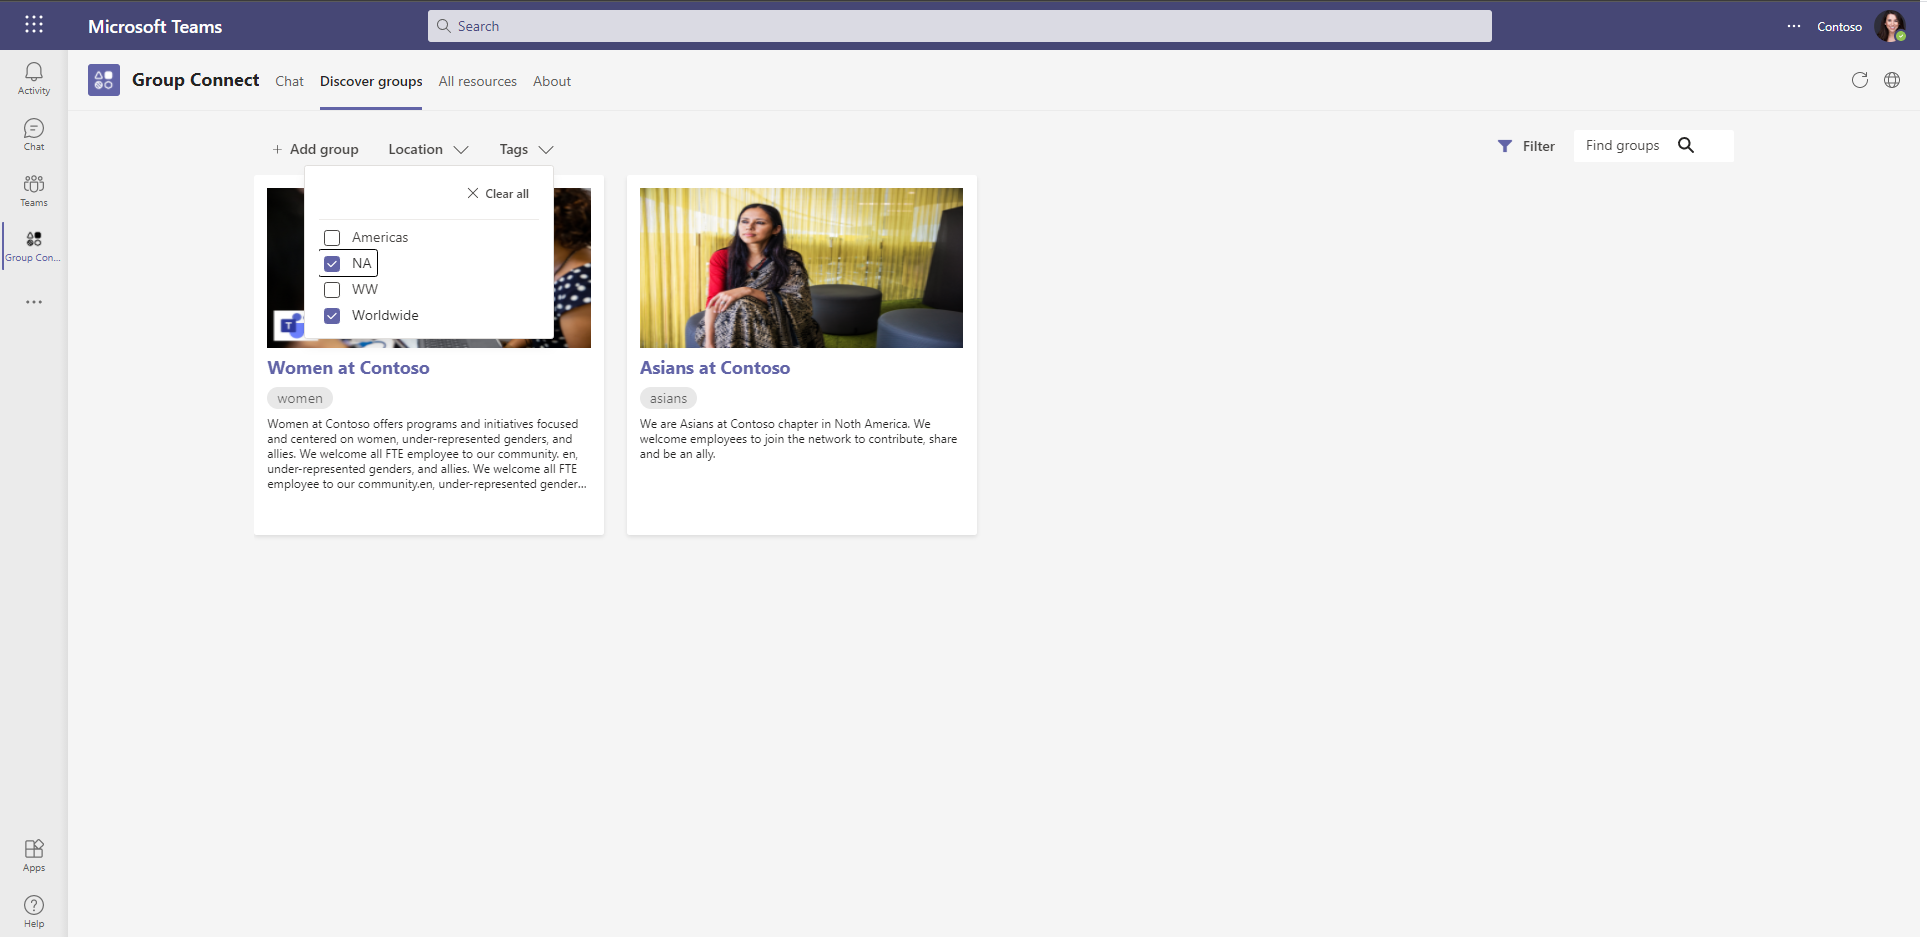Open settings and more ellipsis in title bar
The image size is (1927, 937).
[1794, 27]
